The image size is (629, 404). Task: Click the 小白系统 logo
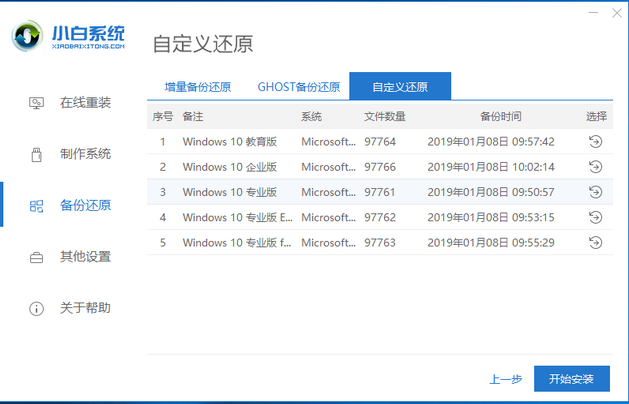tap(68, 36)
